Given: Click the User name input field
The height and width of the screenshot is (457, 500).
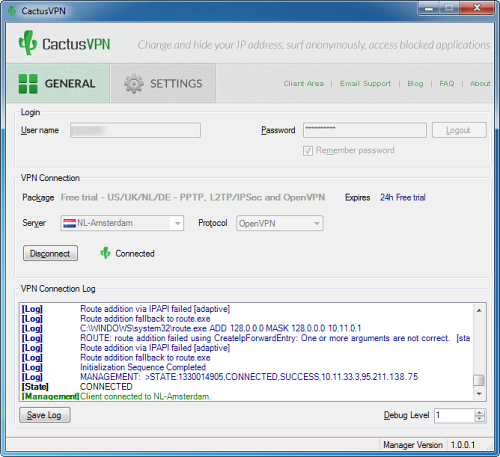Looking at the screenshot, I should pos(135,130).
